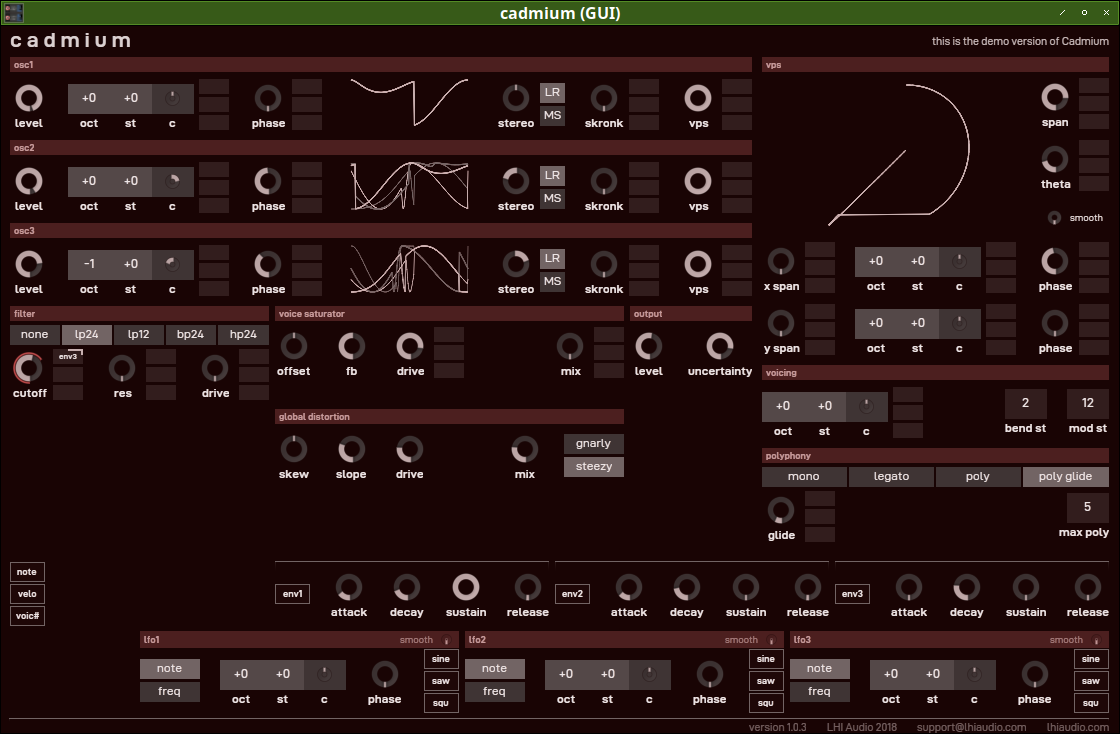Click the osc2 vps knob

point(698,181)
